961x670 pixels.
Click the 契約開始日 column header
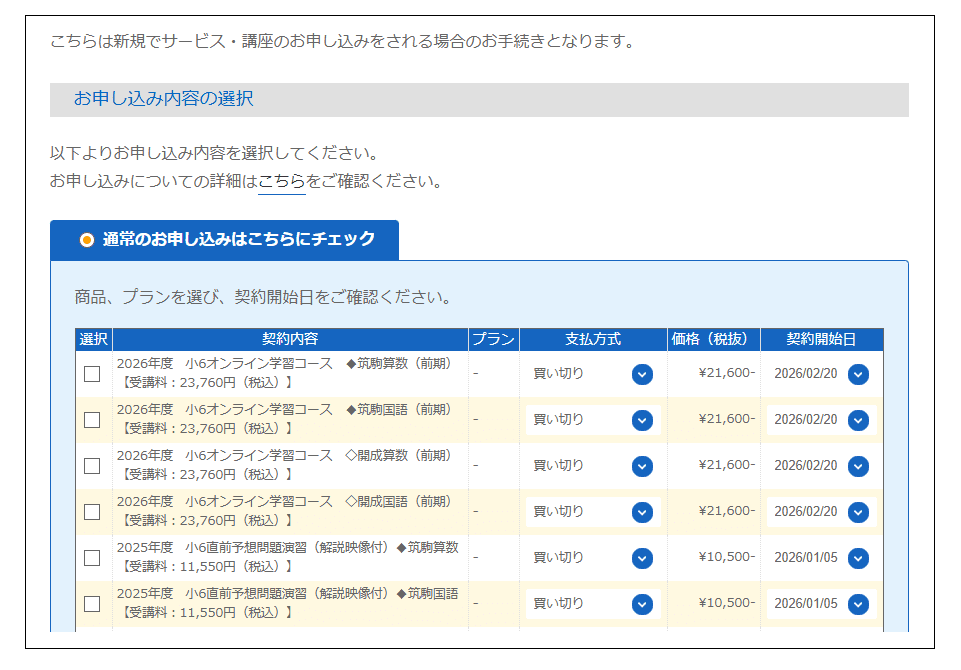[x=821, y=339]
